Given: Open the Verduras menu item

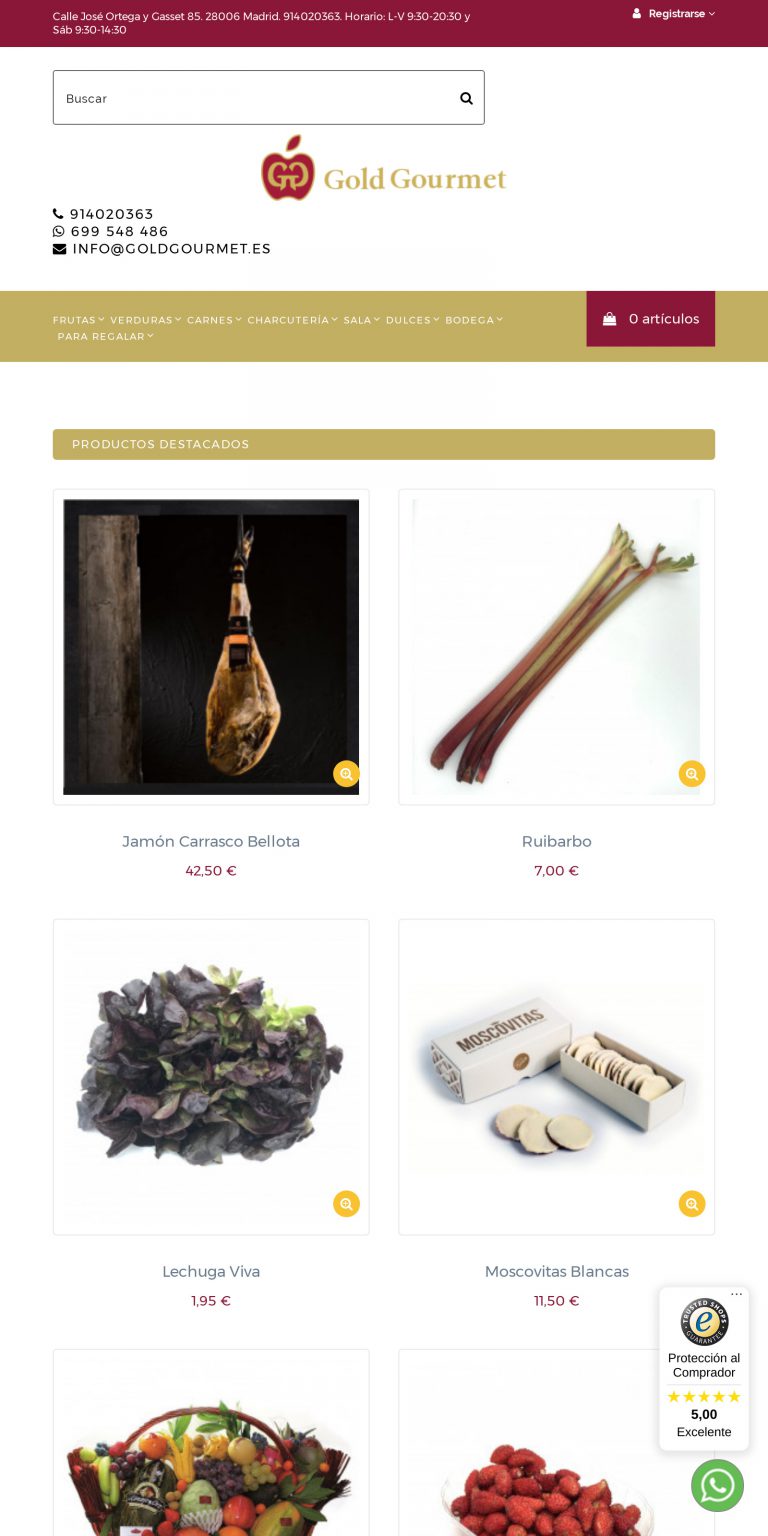Looking at the screenshot, I should pos(146,320).
